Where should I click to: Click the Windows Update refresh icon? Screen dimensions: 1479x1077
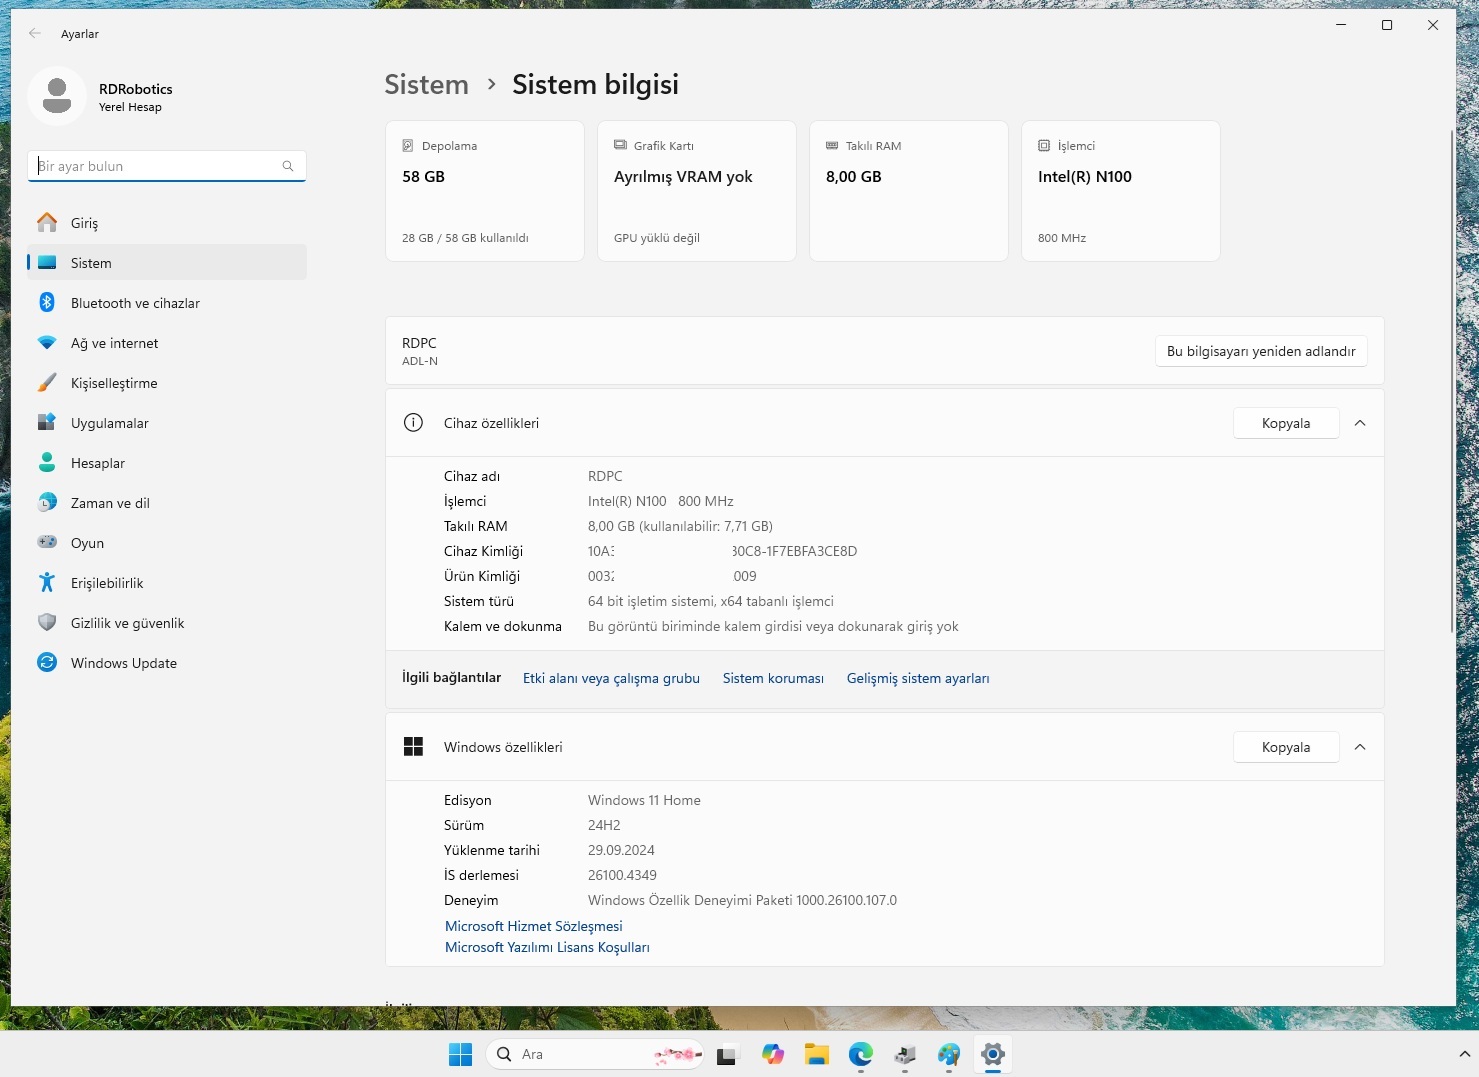point(47,663)
